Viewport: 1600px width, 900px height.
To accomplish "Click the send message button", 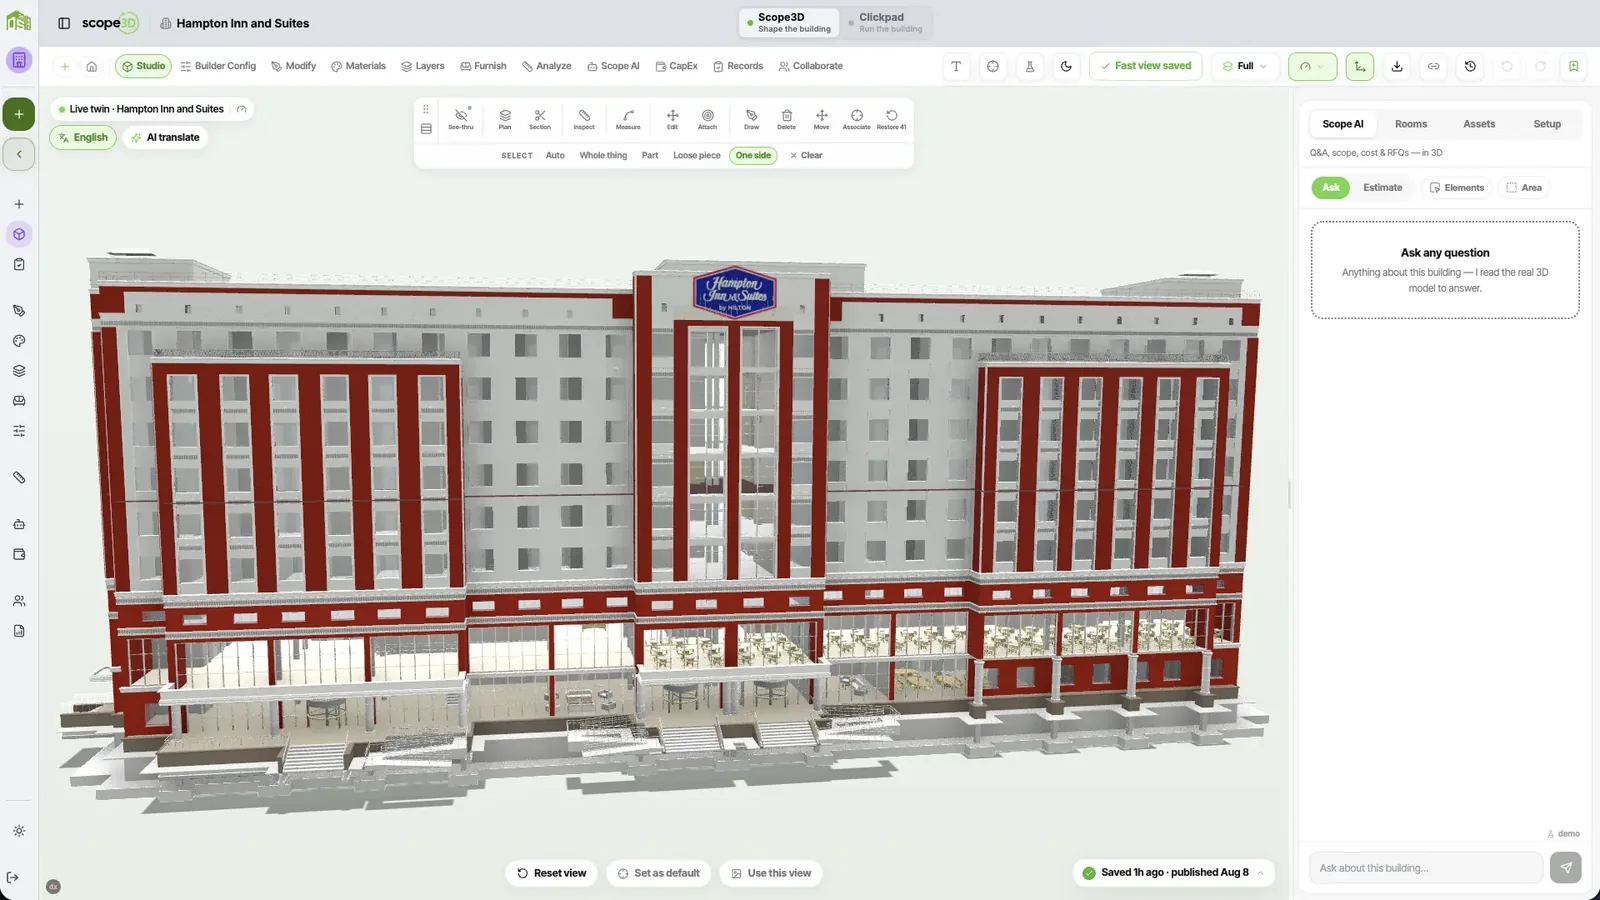I will [1566, 868].
